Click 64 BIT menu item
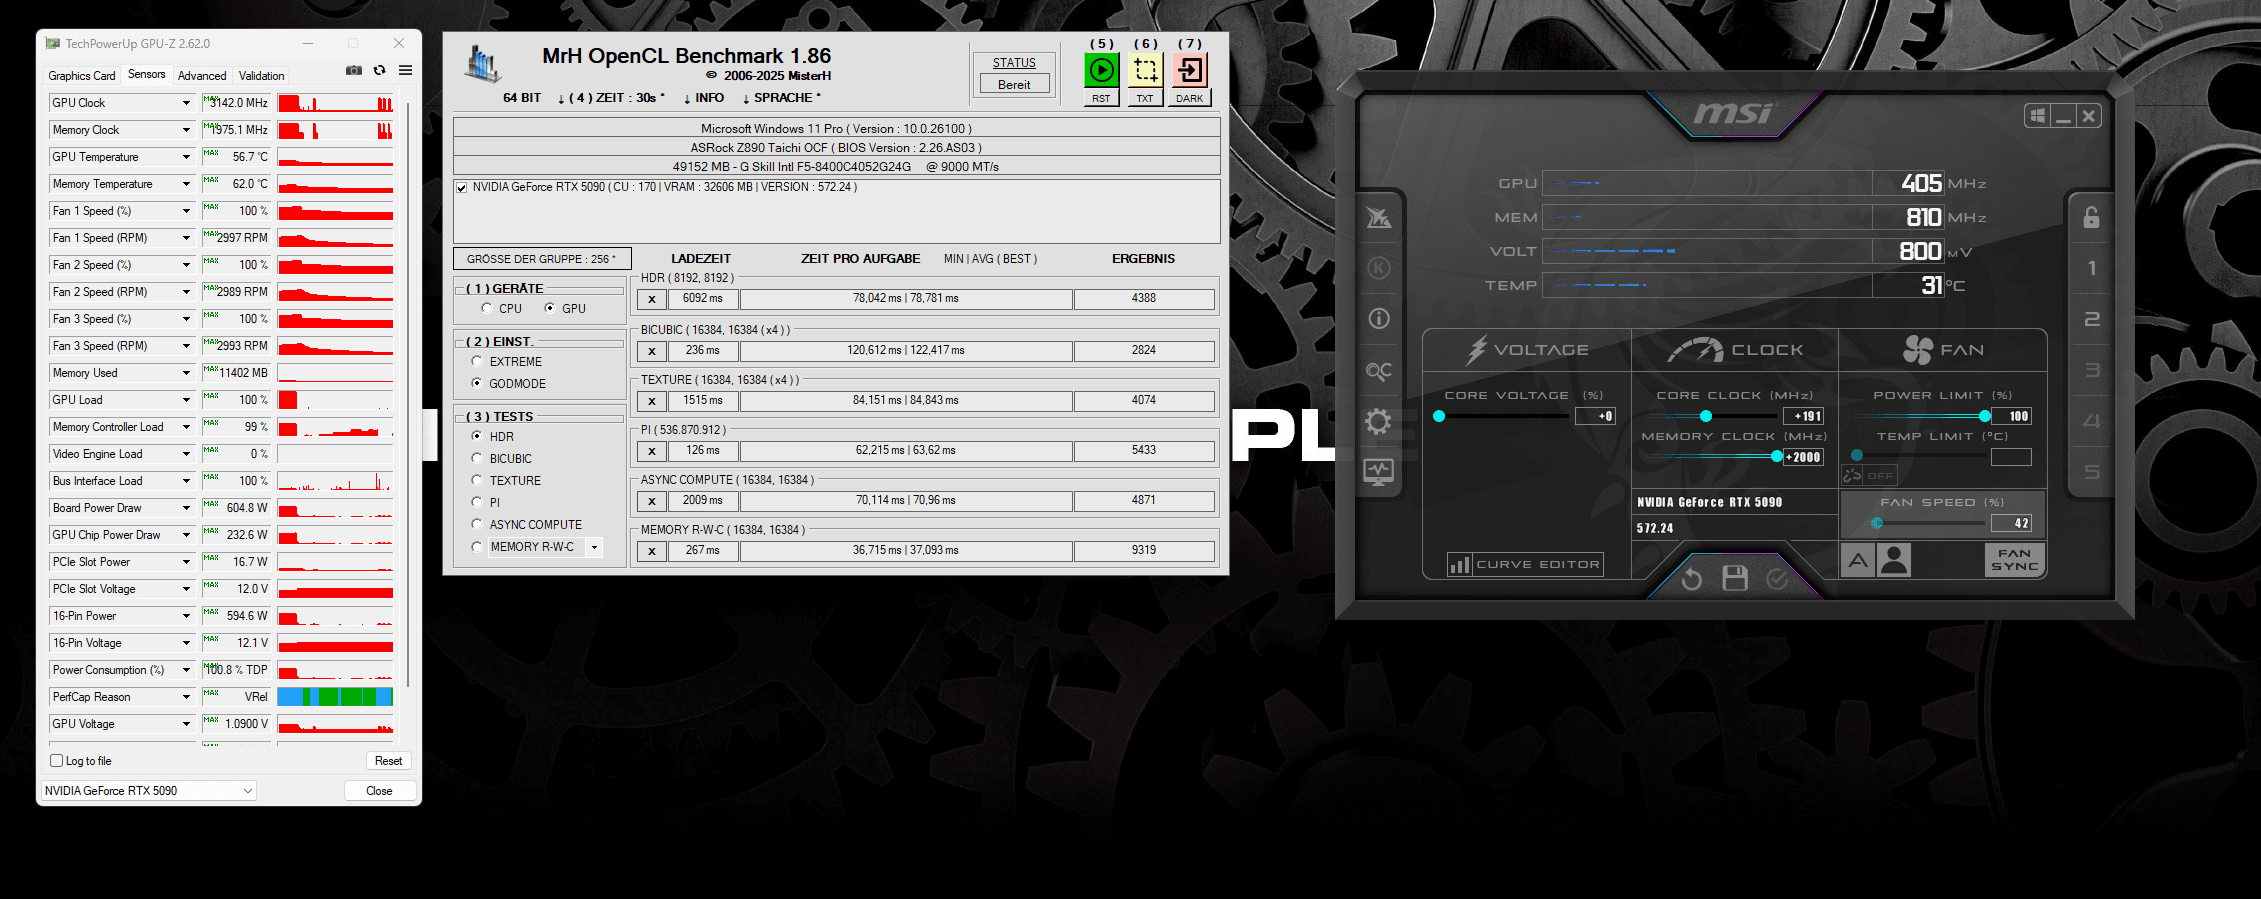Image resolution: width=2261 pixels, height=899 pixels. coord(522,98)
